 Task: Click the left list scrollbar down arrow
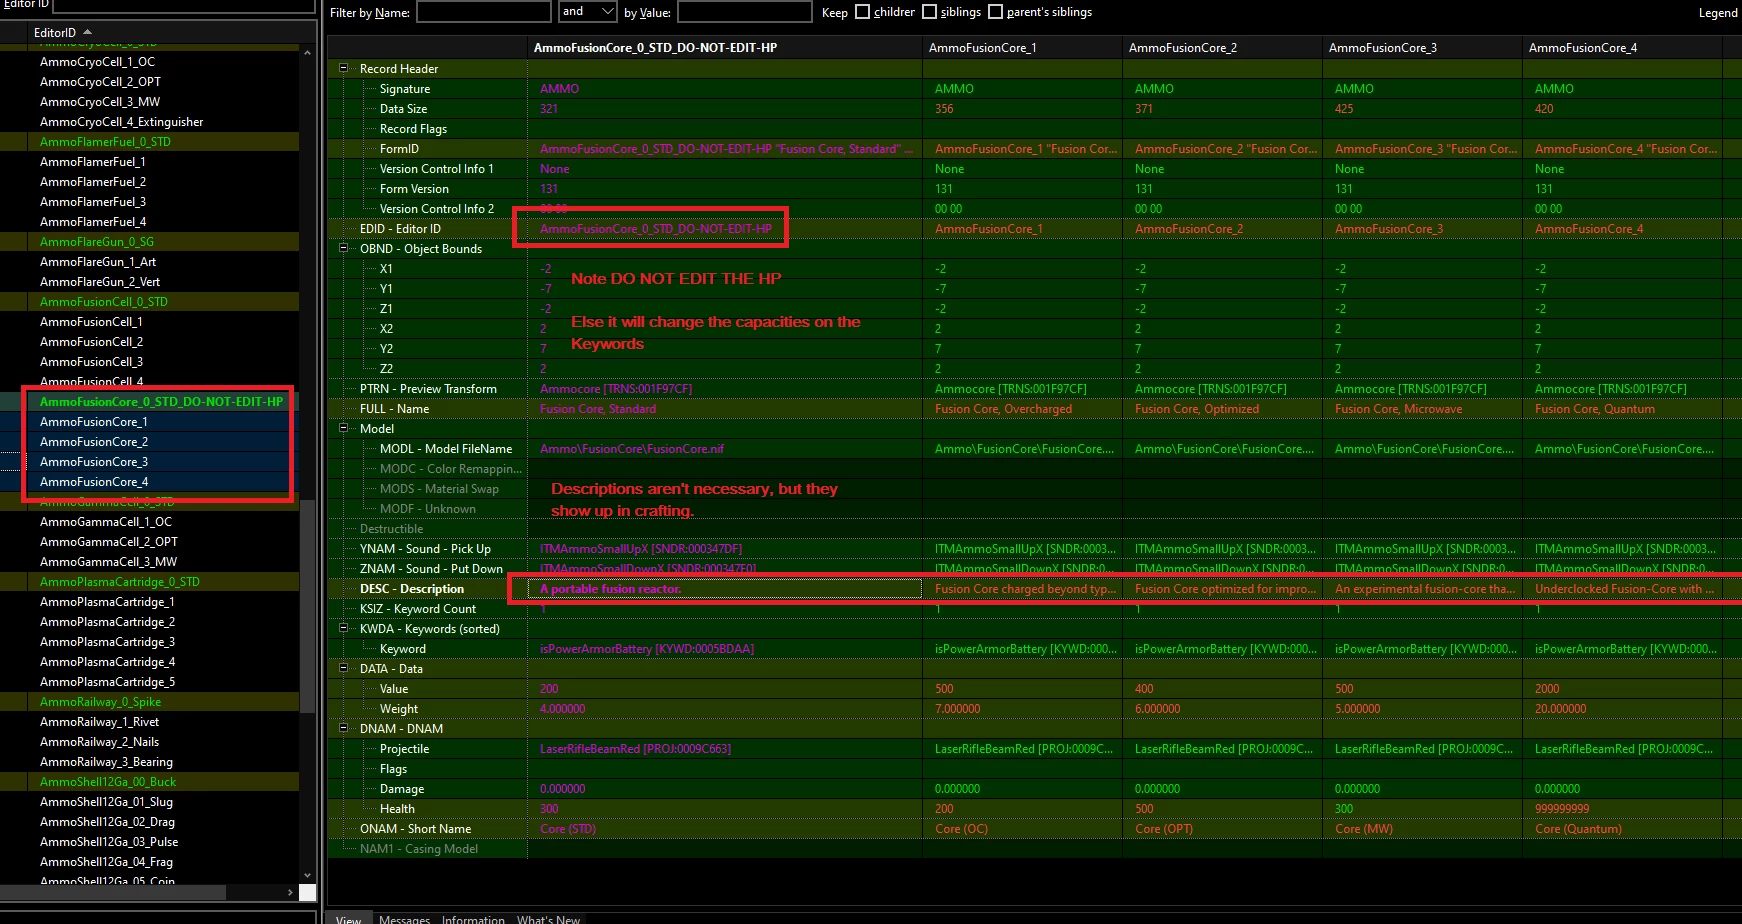[x=307, y=876]
